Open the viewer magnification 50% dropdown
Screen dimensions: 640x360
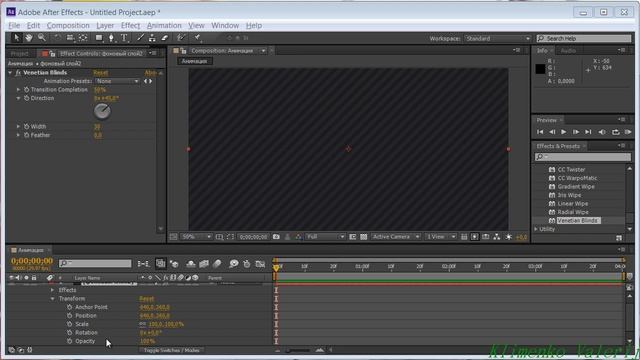(196, 237)
